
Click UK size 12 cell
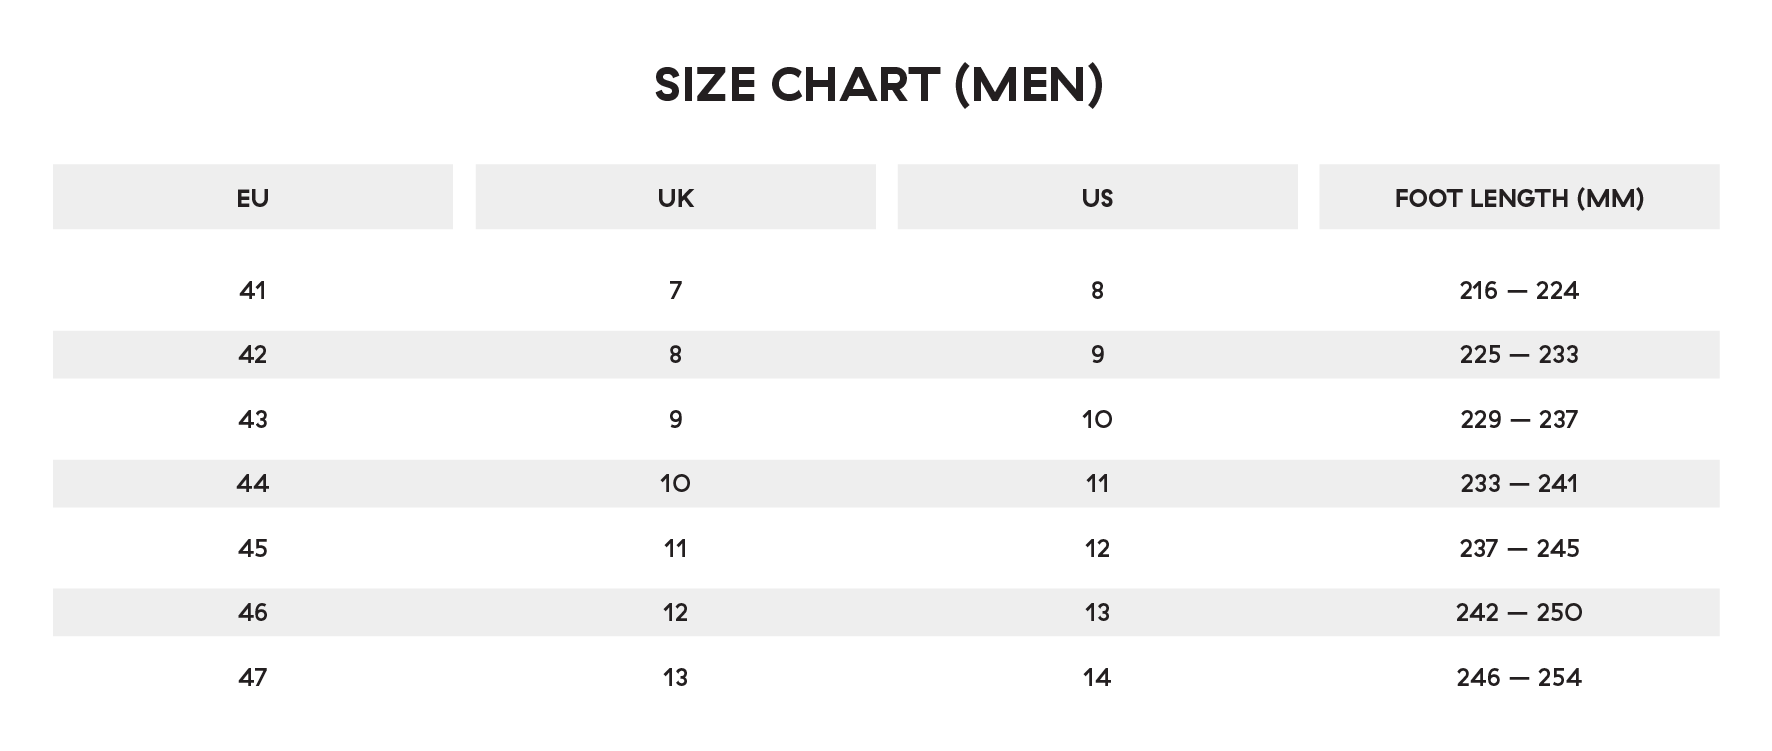pos(676,612)
